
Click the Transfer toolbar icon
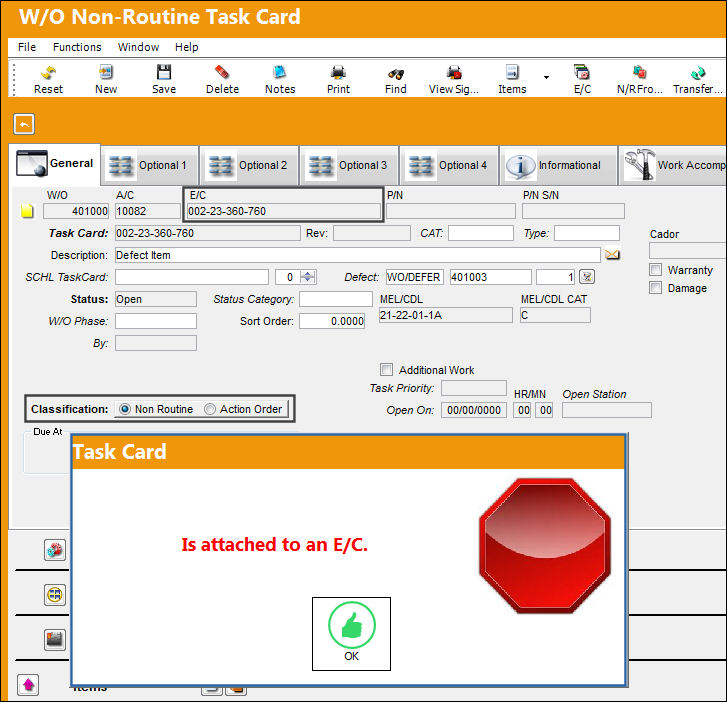click(698, 79)
